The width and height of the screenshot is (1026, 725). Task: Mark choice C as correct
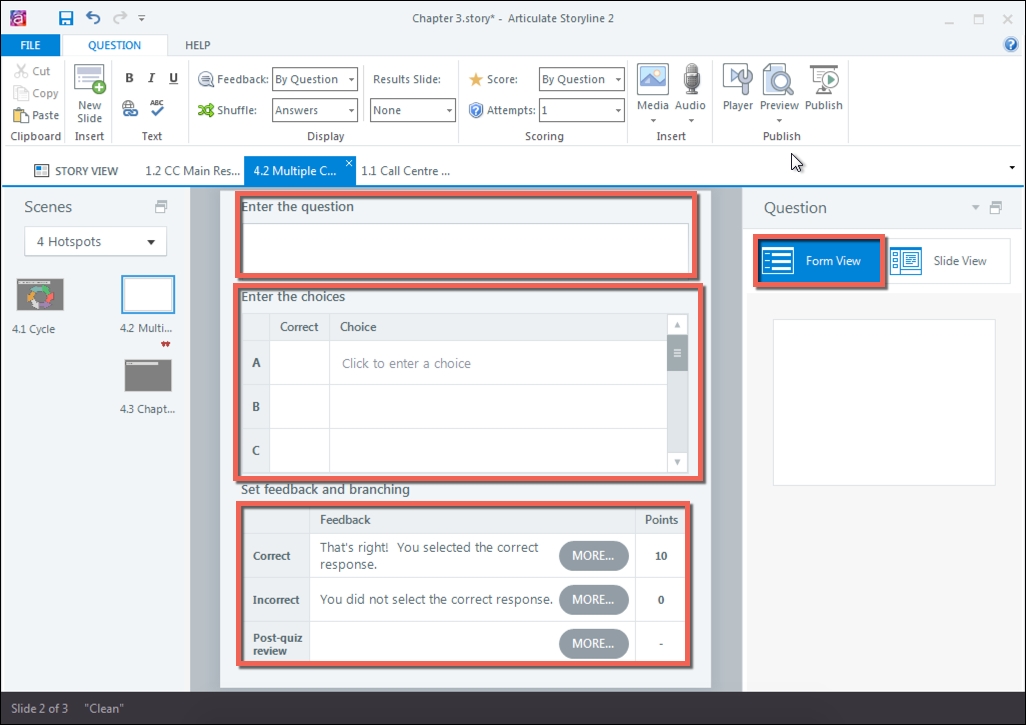pos(299,450)
